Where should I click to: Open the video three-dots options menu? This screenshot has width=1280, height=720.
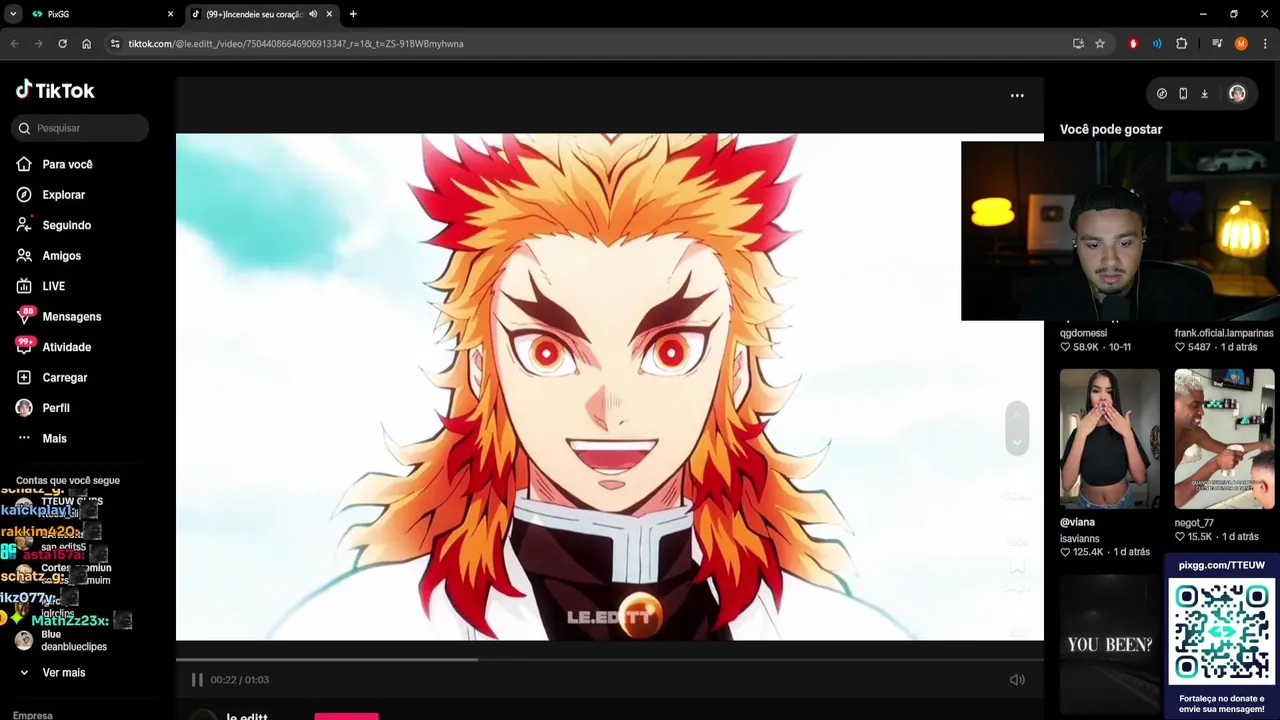point(1017,95)
